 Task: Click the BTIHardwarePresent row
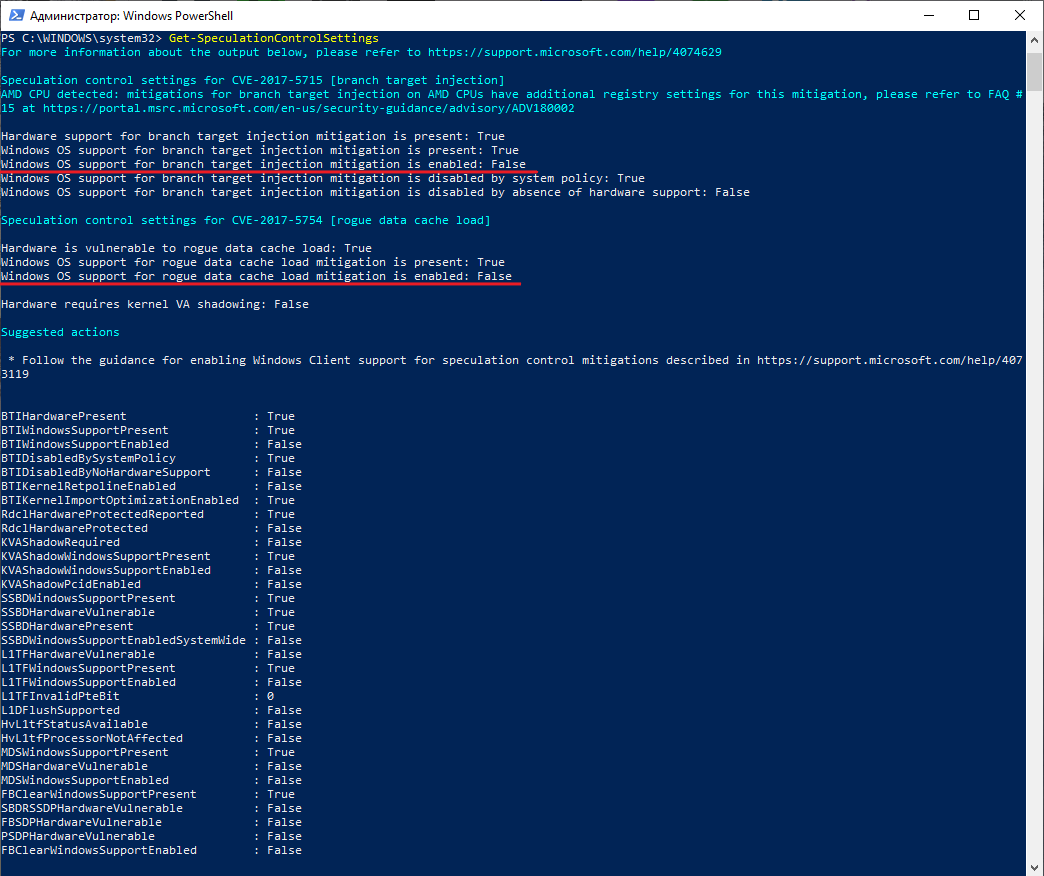148,416
